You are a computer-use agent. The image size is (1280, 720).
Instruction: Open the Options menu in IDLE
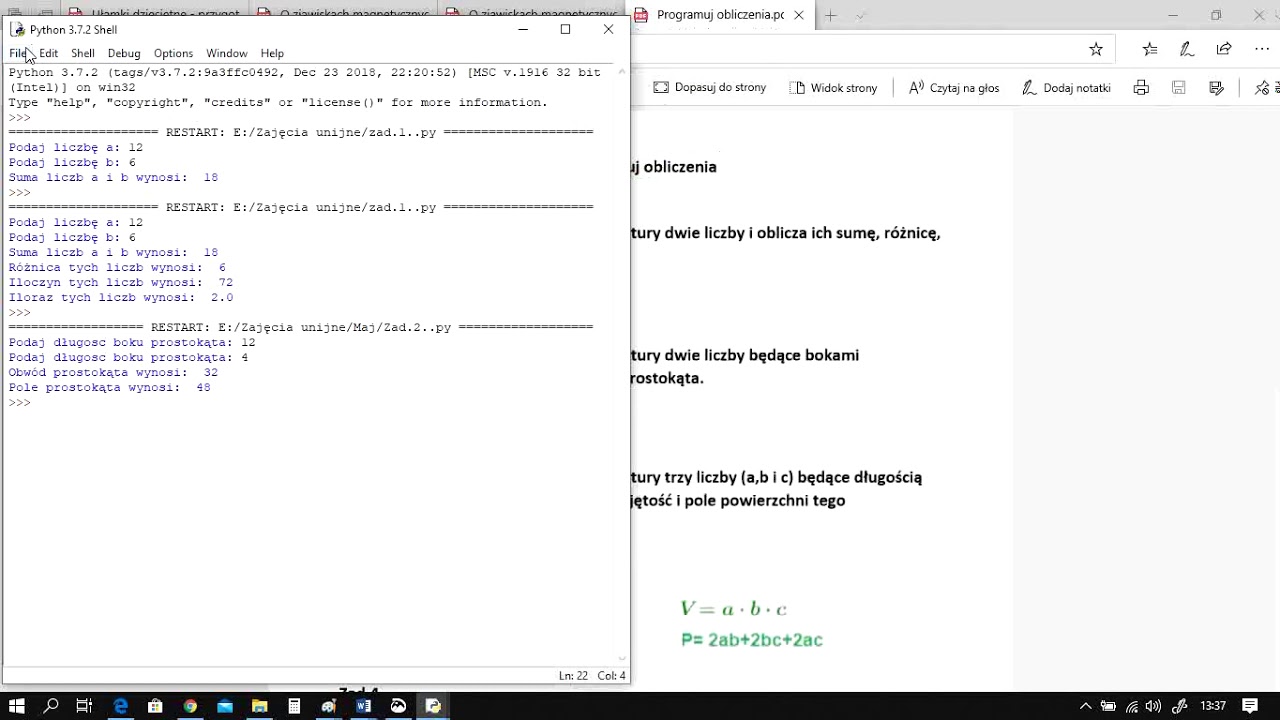(173, 53)
